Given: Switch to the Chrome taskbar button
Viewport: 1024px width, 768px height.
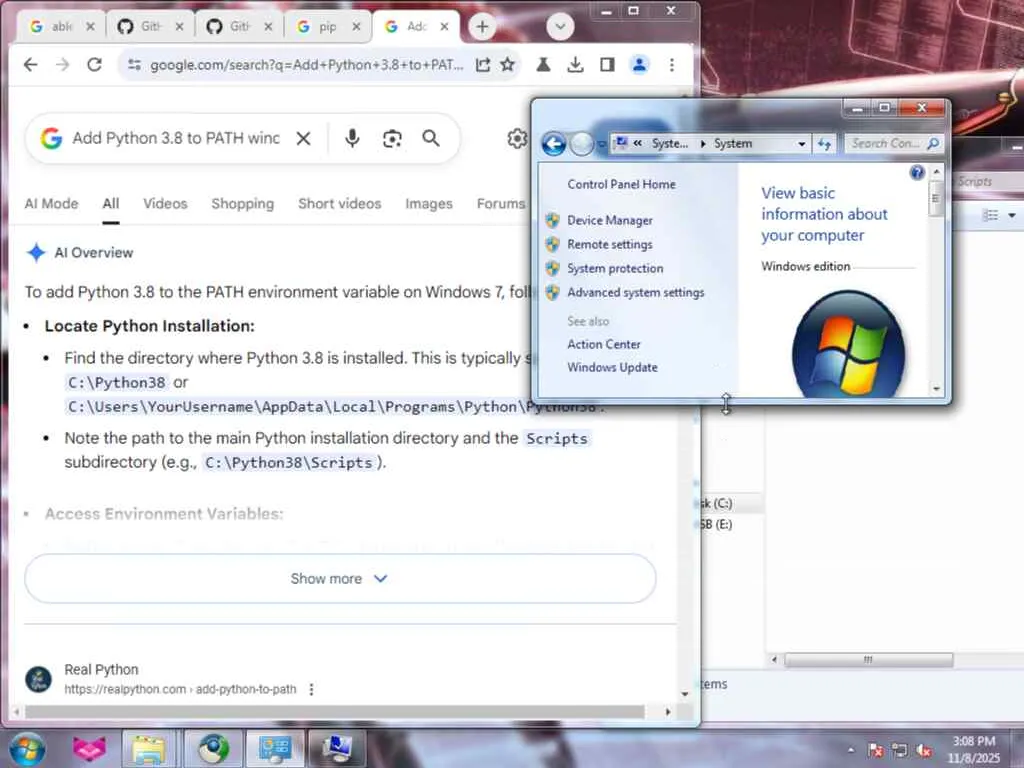Looking at the screenshot, I should point(214,749).
